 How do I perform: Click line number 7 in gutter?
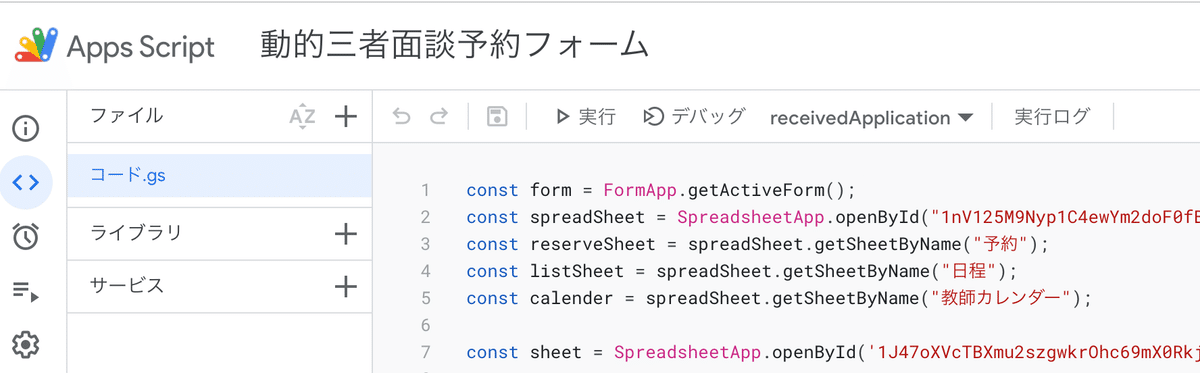point(426,352)
